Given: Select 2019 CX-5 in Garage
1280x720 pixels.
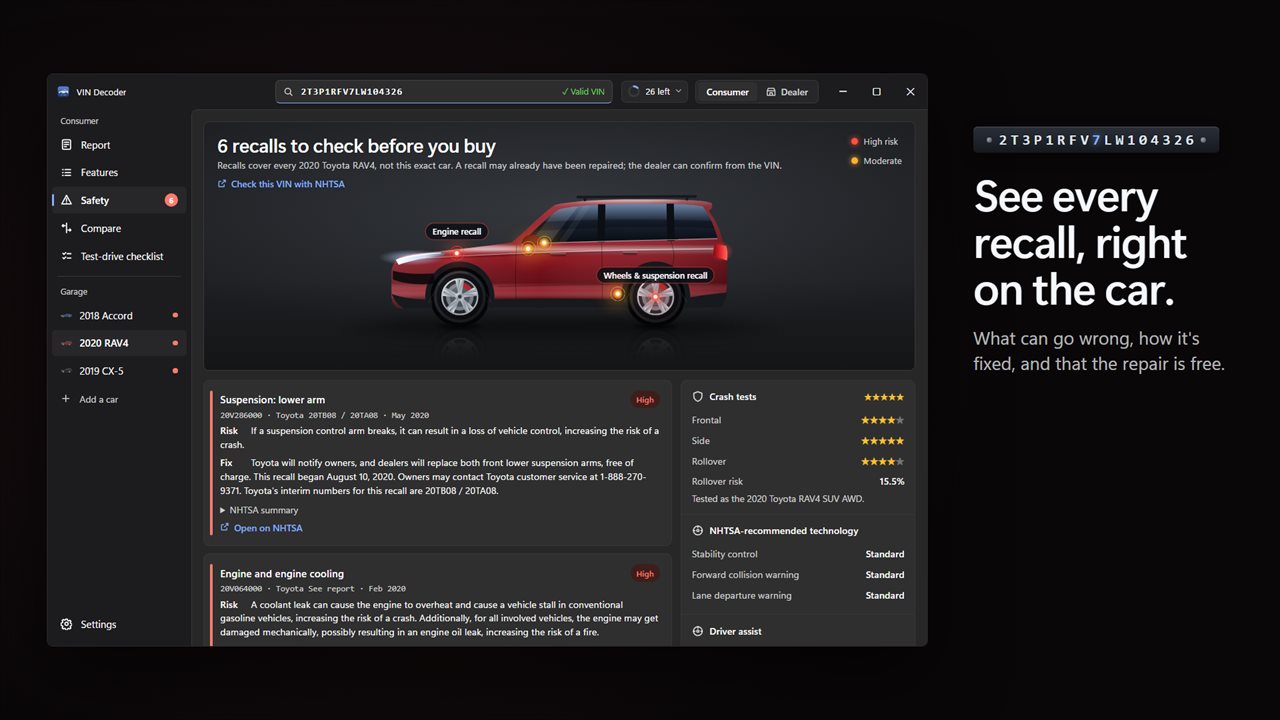Looking at the screenshot, I should tap(119, 371).
